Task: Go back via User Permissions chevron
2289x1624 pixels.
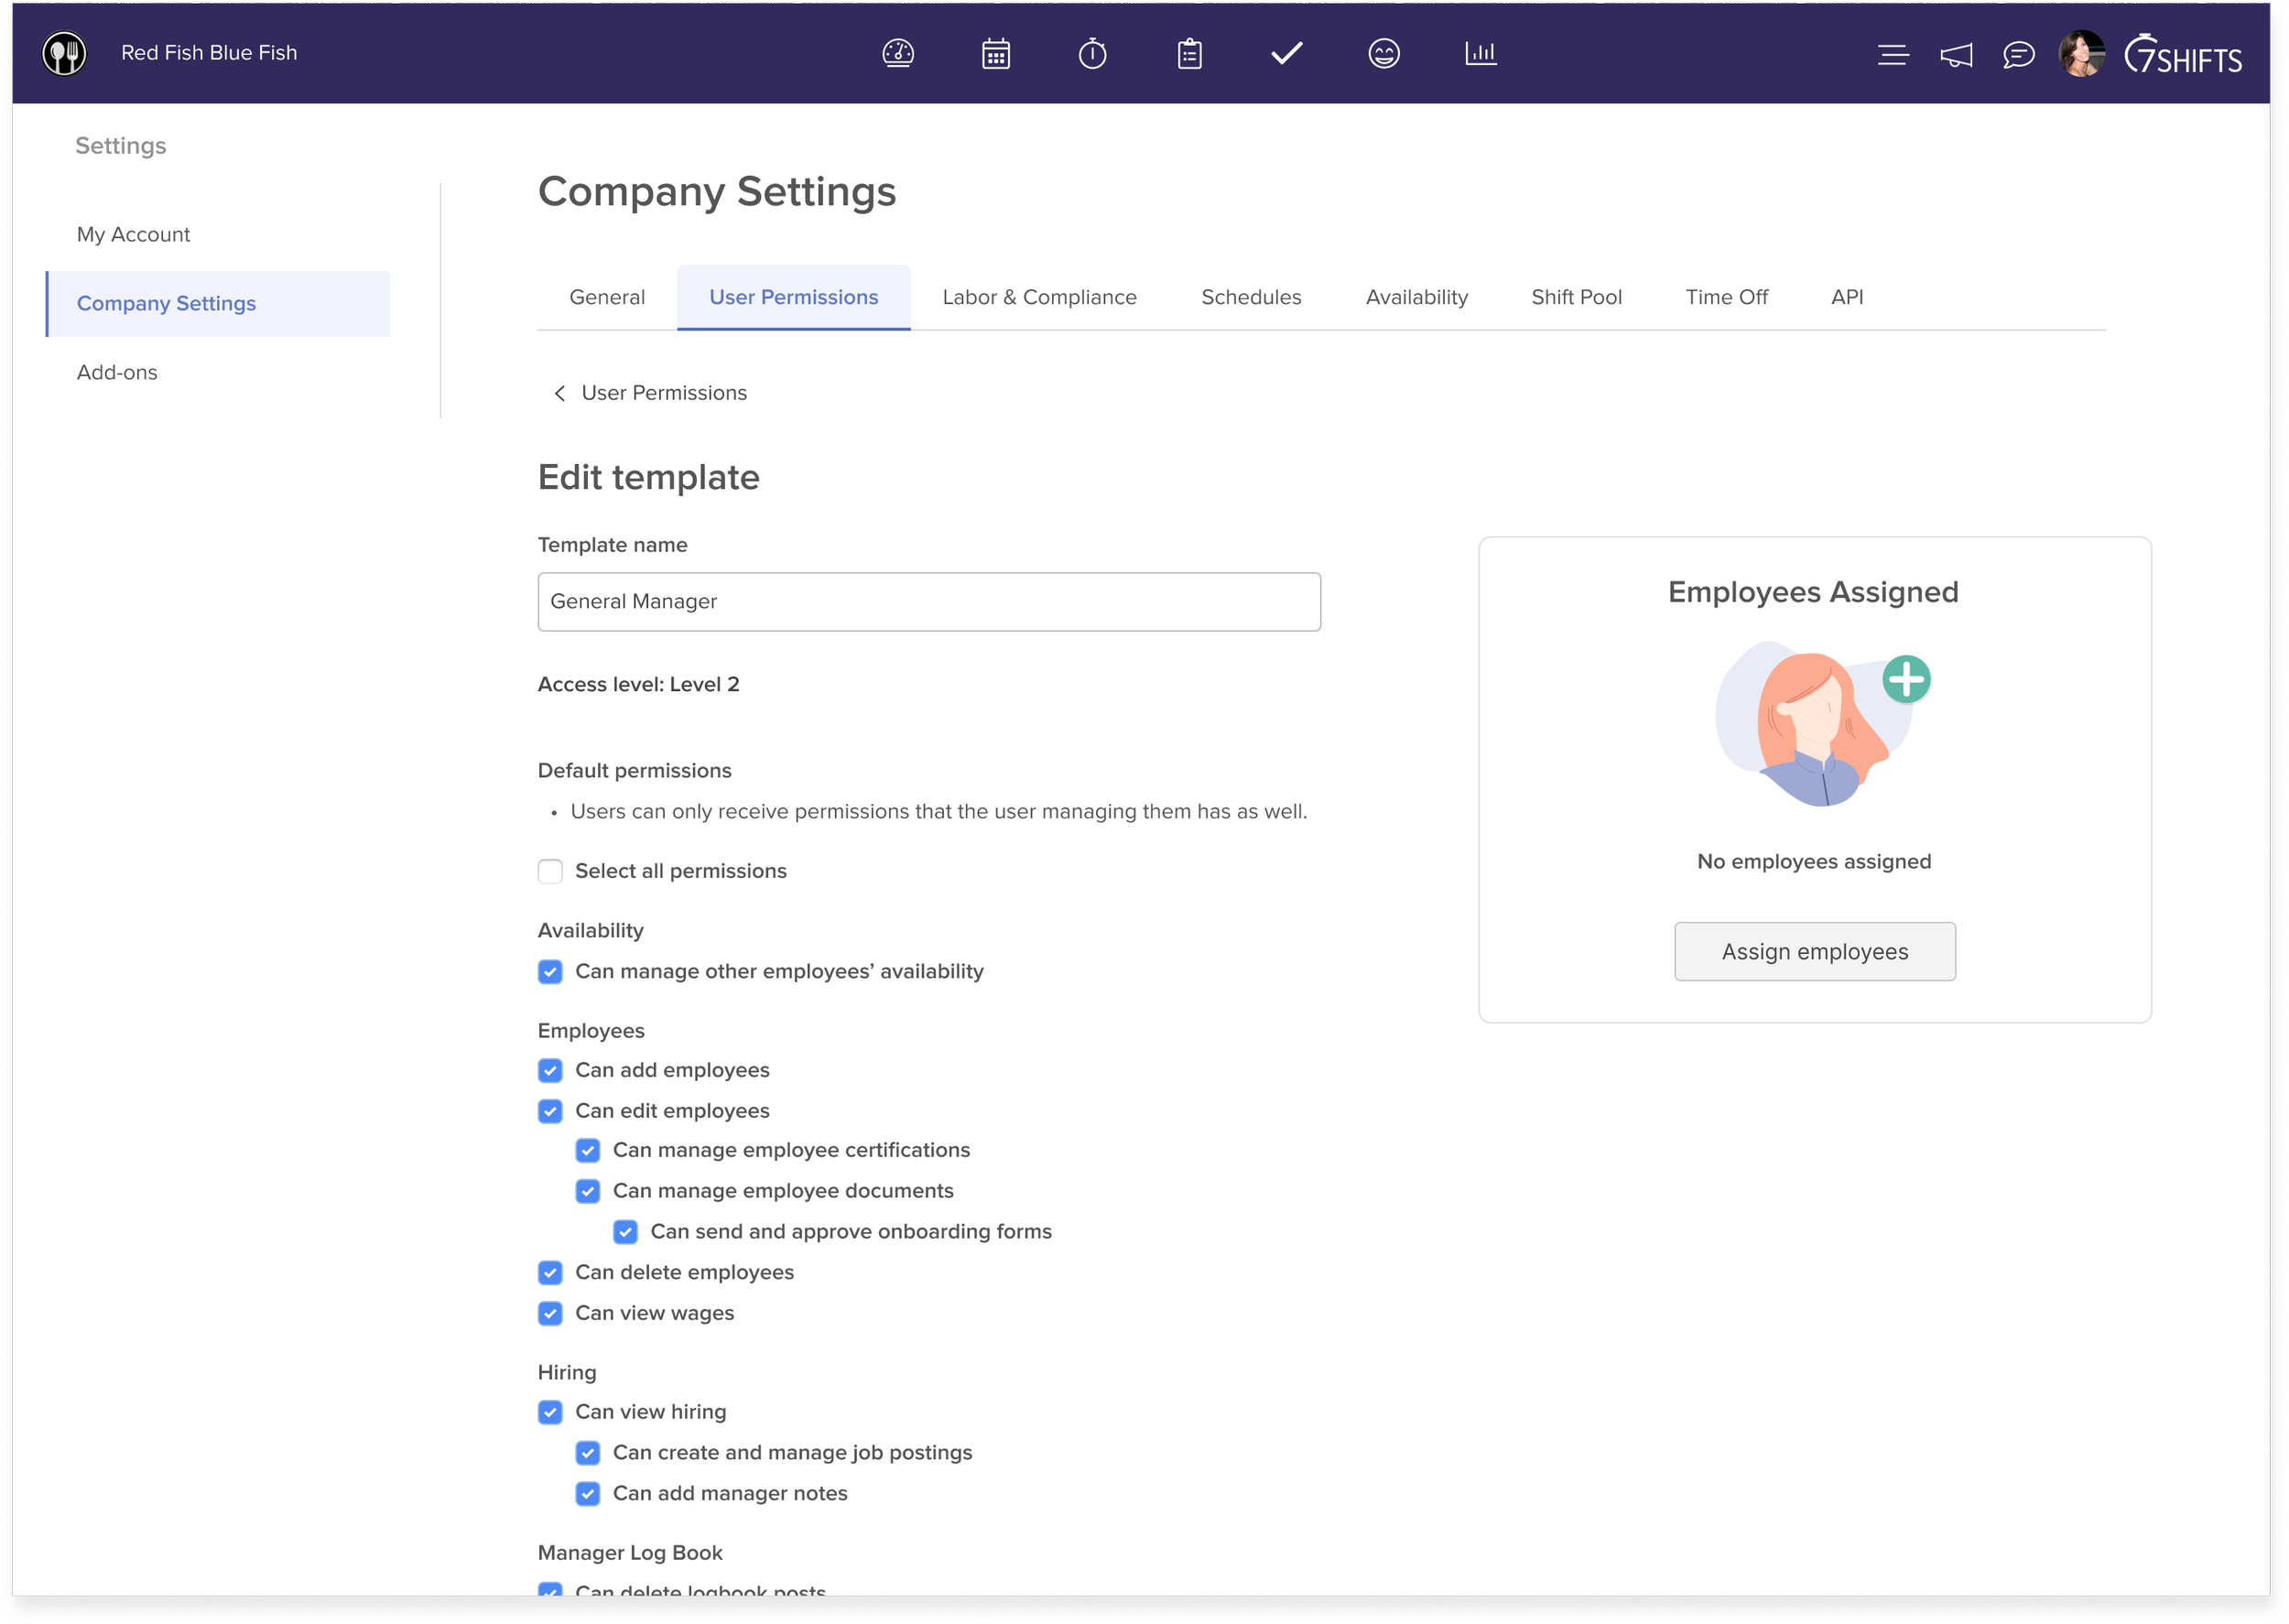Action: (x=560, y=393)
